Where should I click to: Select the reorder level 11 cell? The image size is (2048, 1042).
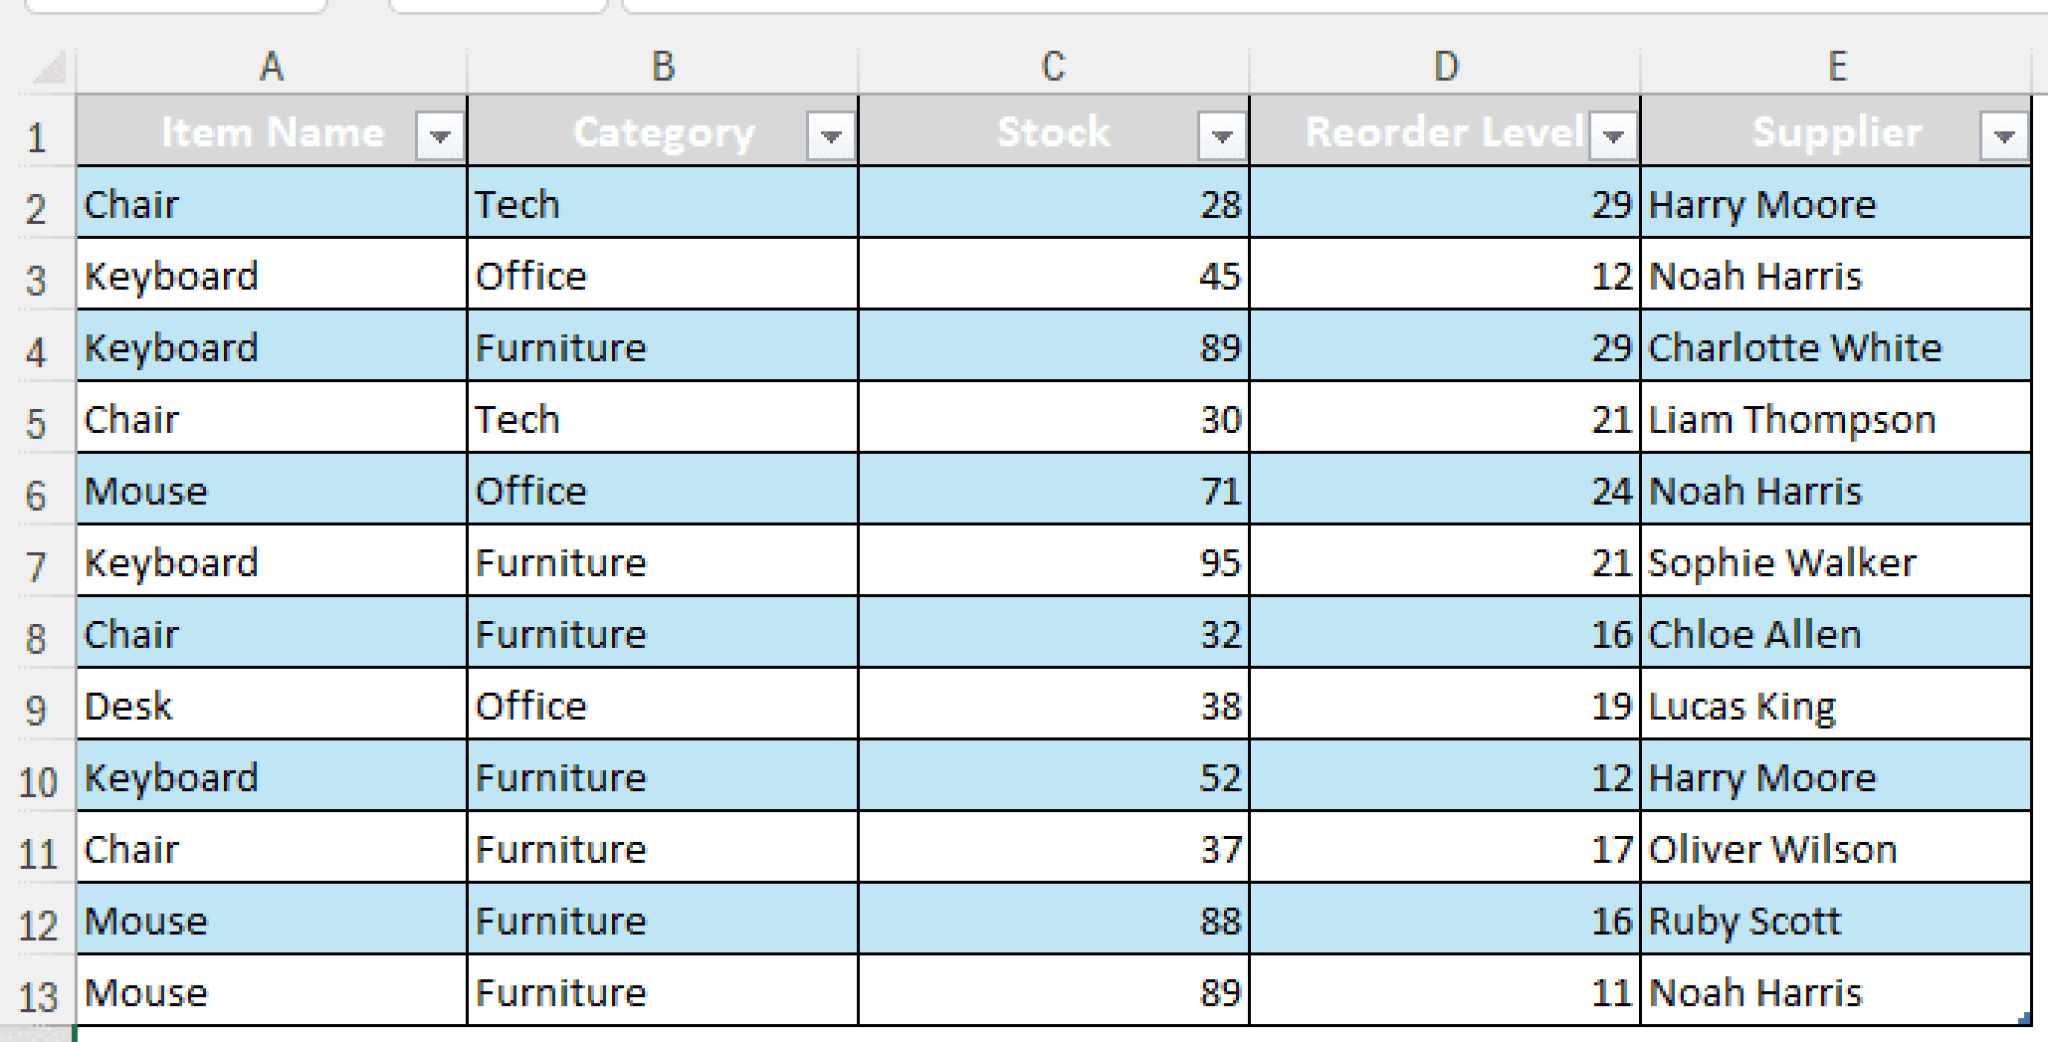tap(1446, 992)
